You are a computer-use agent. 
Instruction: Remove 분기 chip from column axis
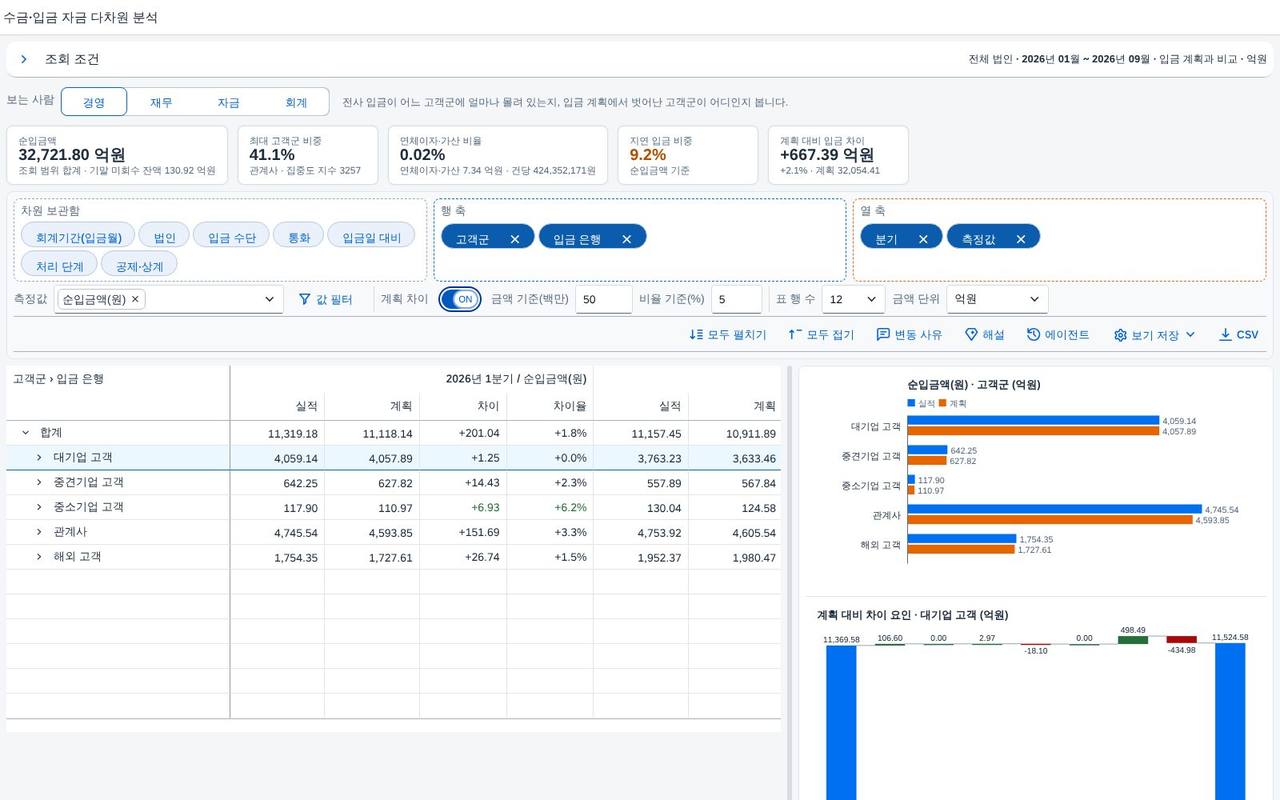point(923,239)
